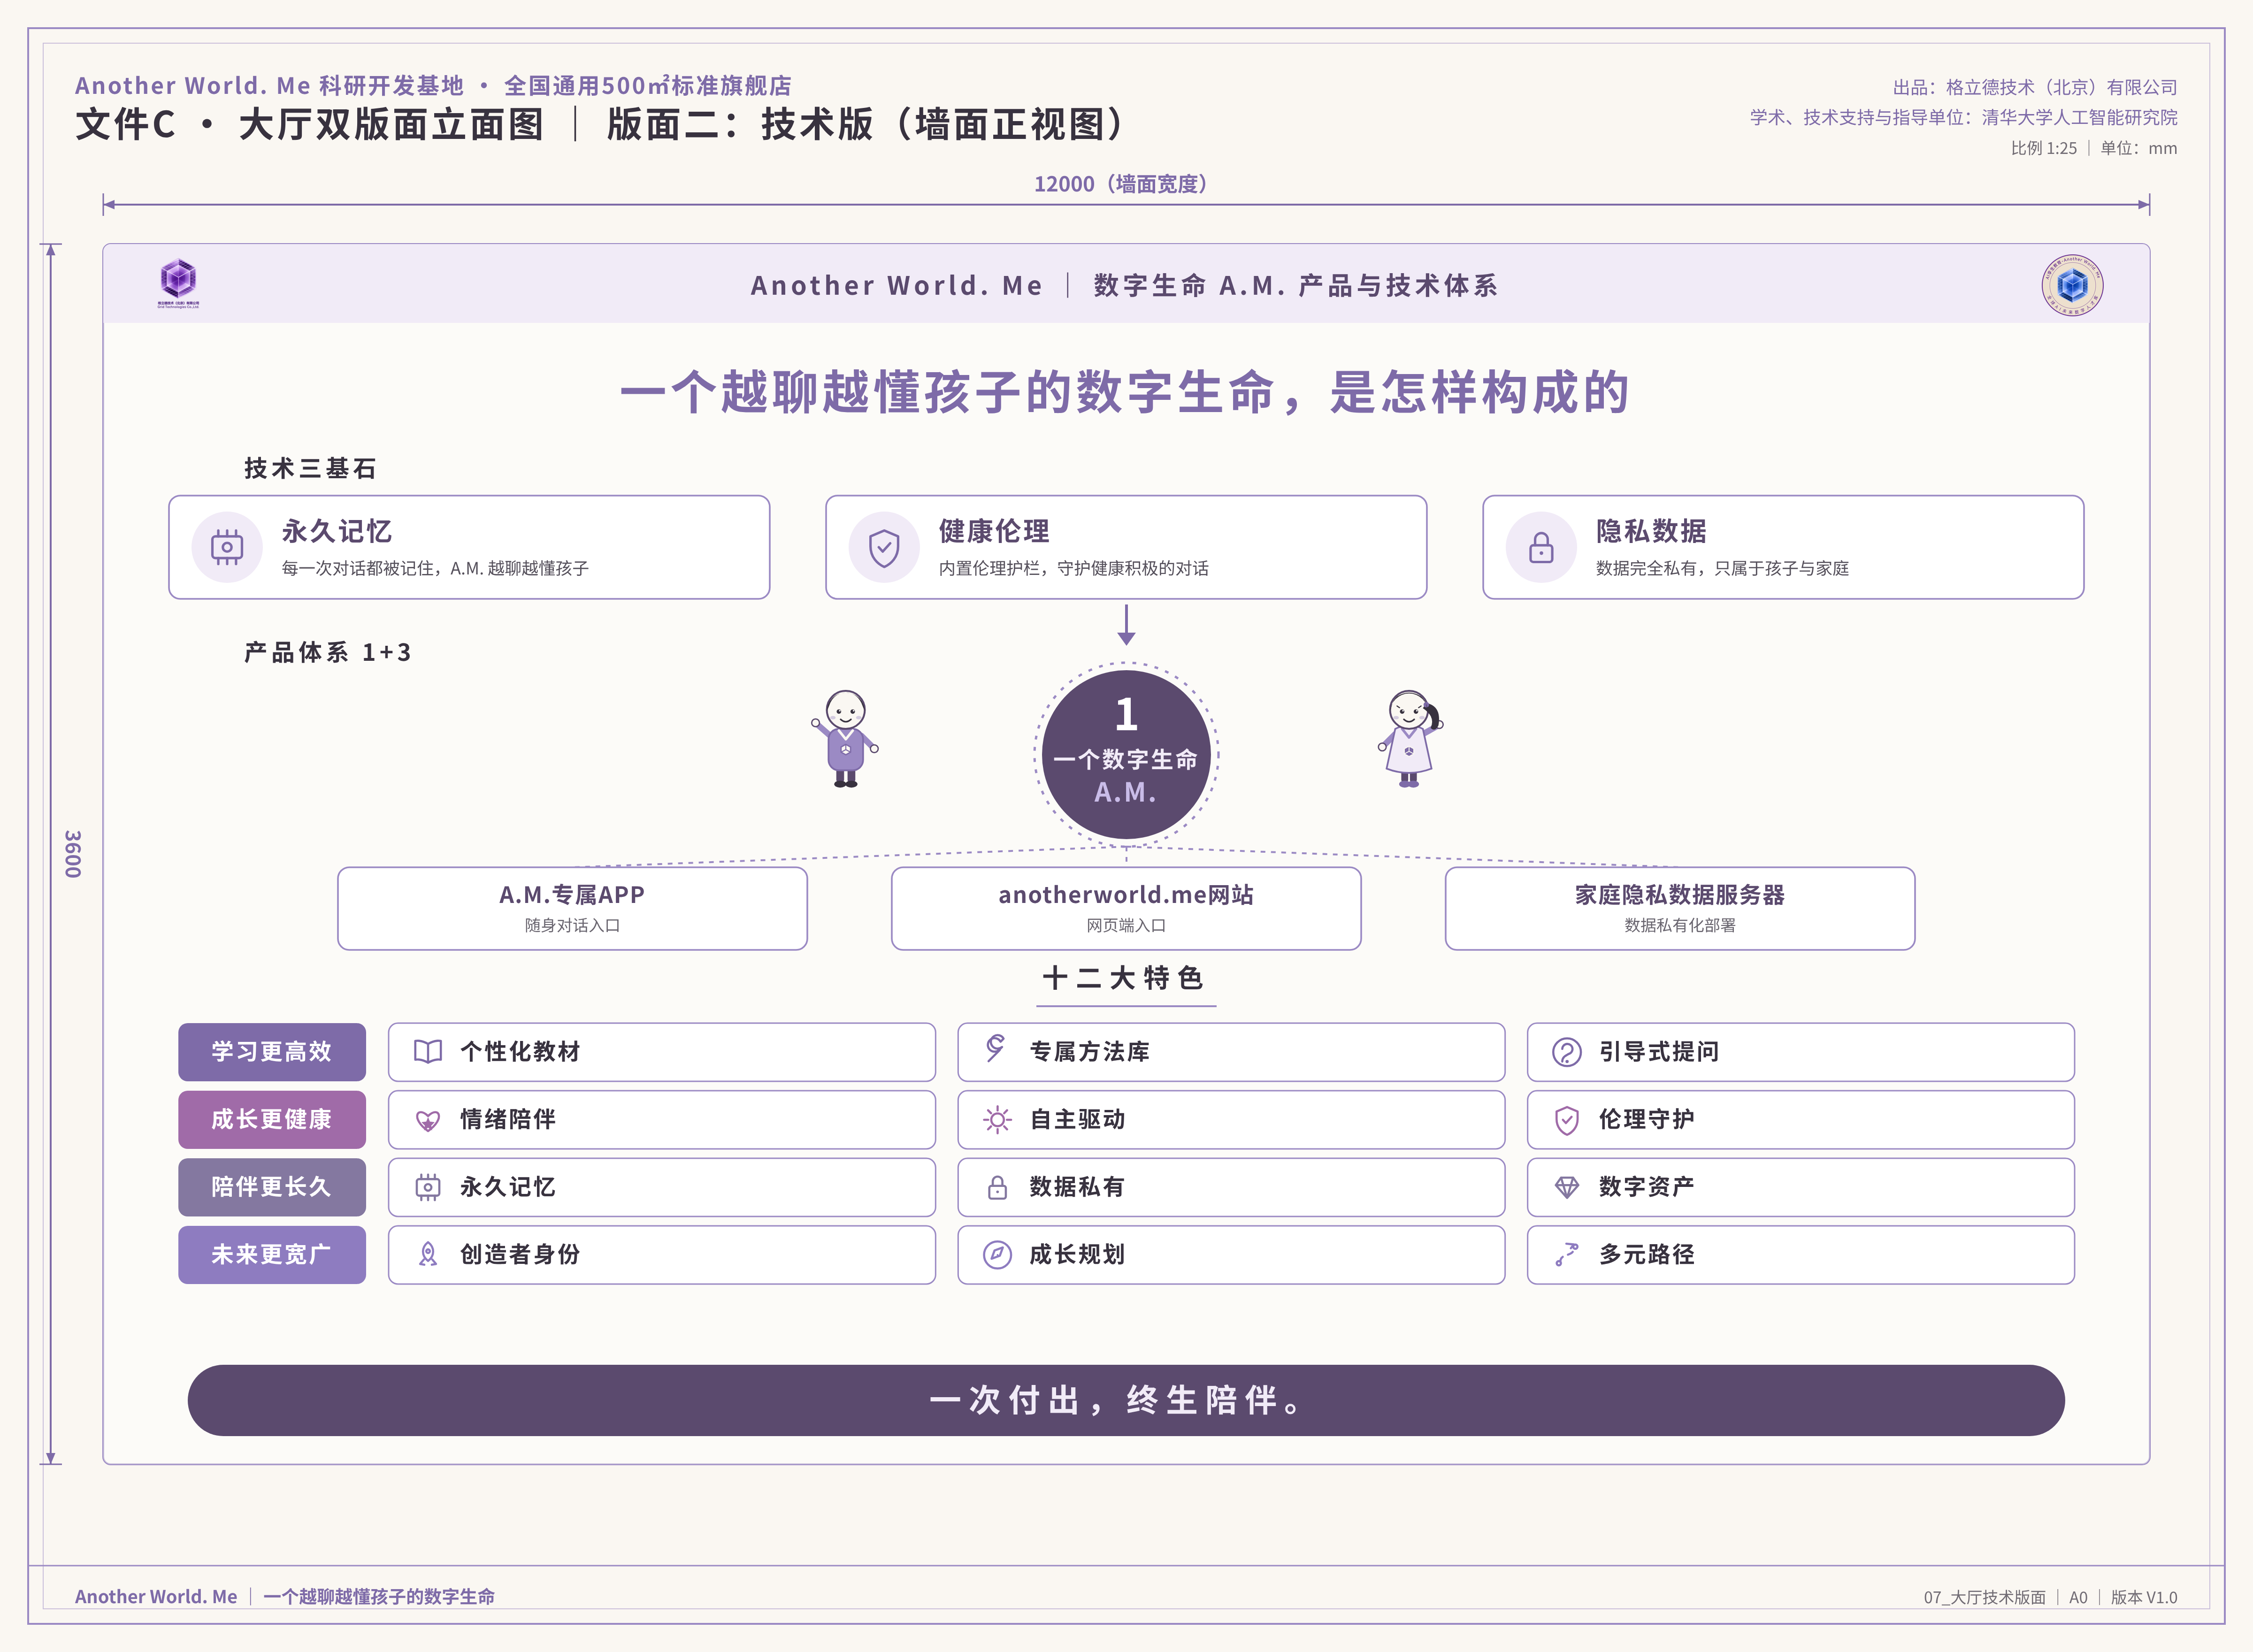Select the 学习更高效 category tag
The height and width of the screenshot is (1652, 2253).
point(272,1052)
